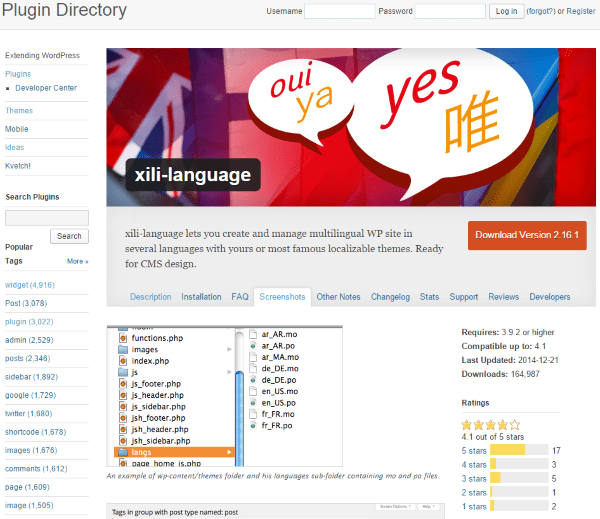This screenshot has height=519, width=600.
Task: Go to the Reviews tab
Action: (503, 297)
